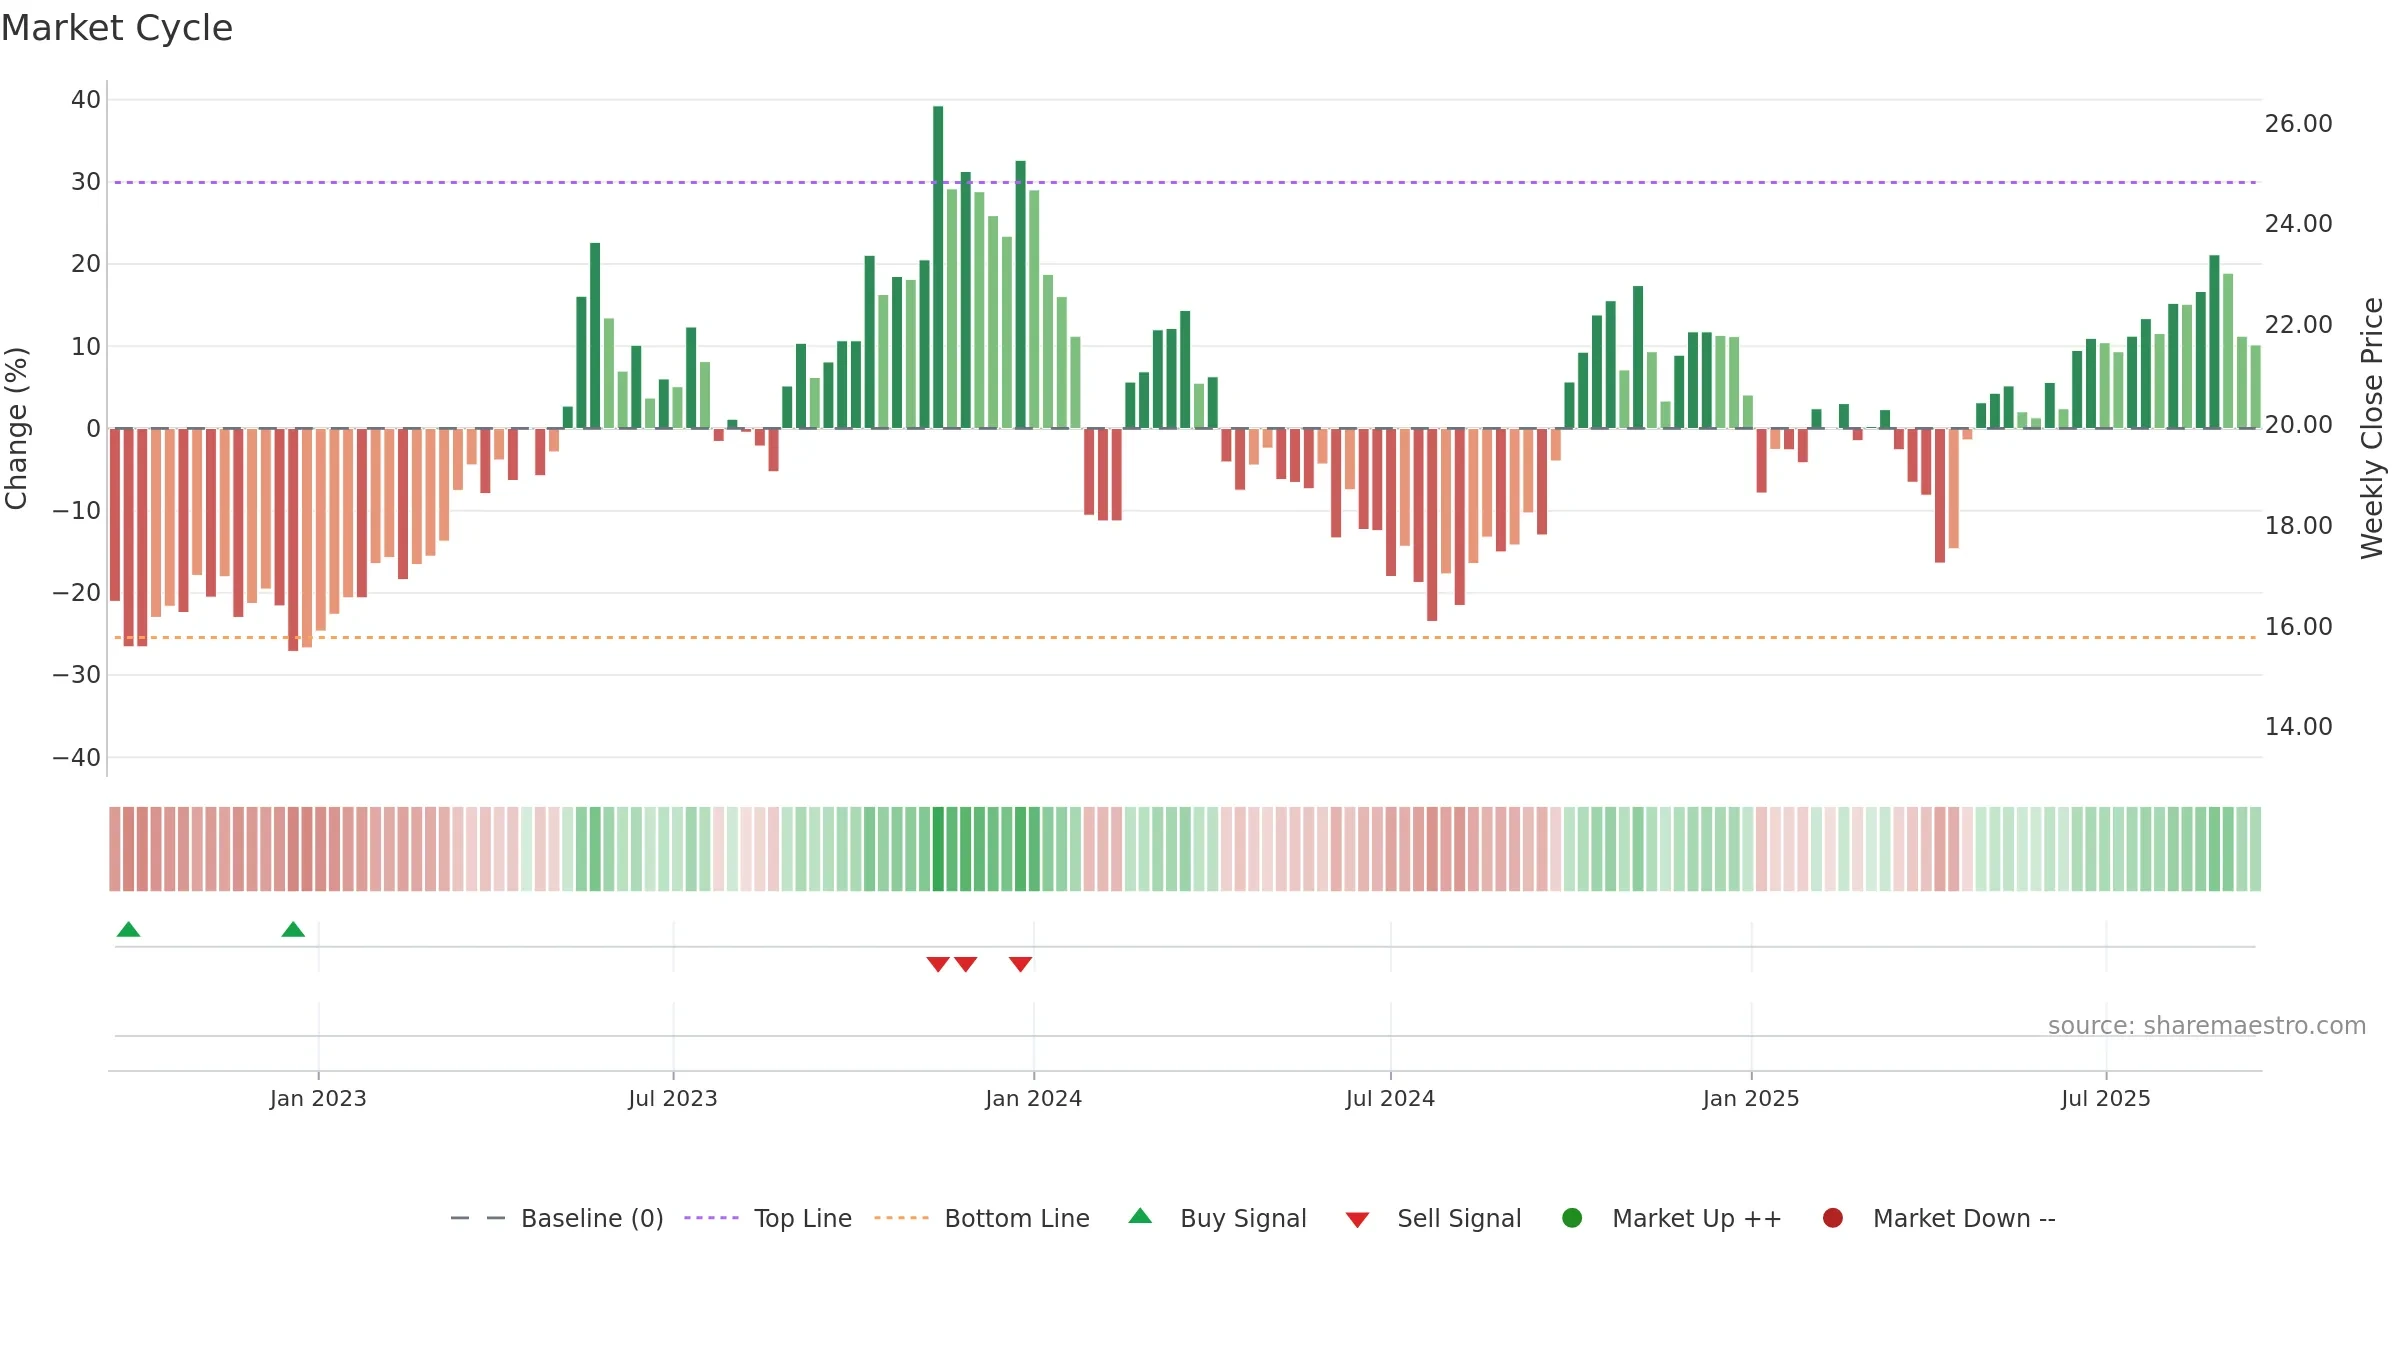The width and height of the screenshot is (2400, 1350).
Task: Click the Bottom Line orange dotted legend marker
Action: [x=901, y=1218]
